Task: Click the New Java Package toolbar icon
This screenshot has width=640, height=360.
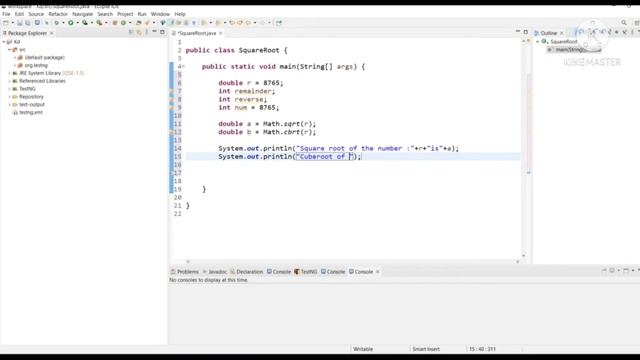Action: tap(115, 23)
